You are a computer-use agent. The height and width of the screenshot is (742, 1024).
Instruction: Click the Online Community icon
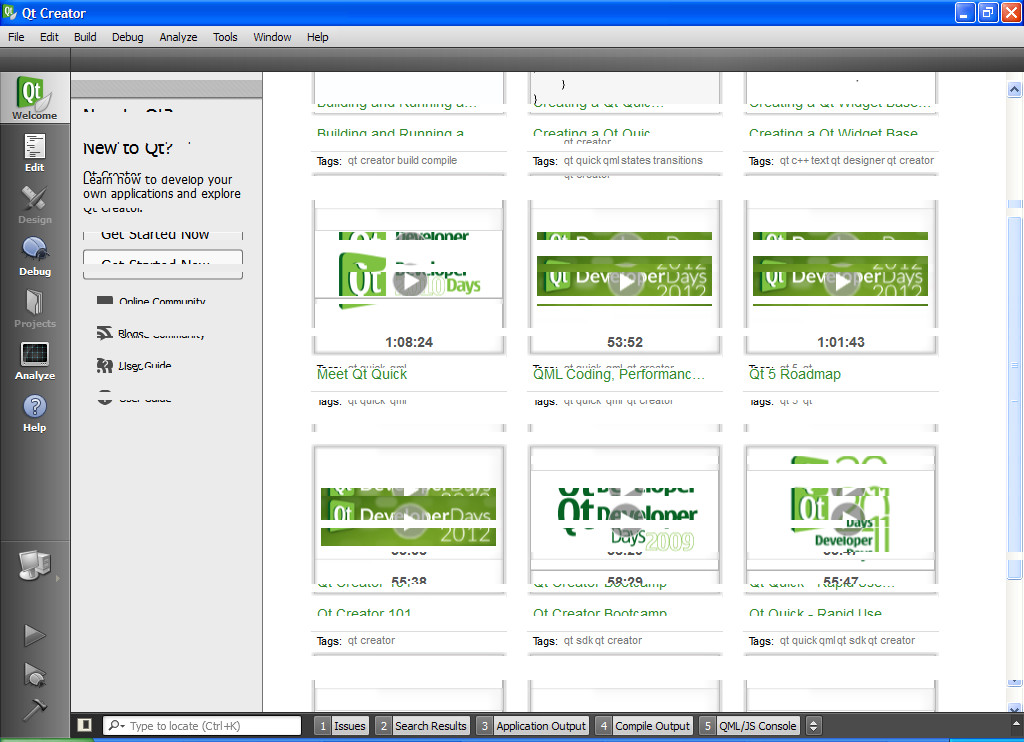(104, 300)
